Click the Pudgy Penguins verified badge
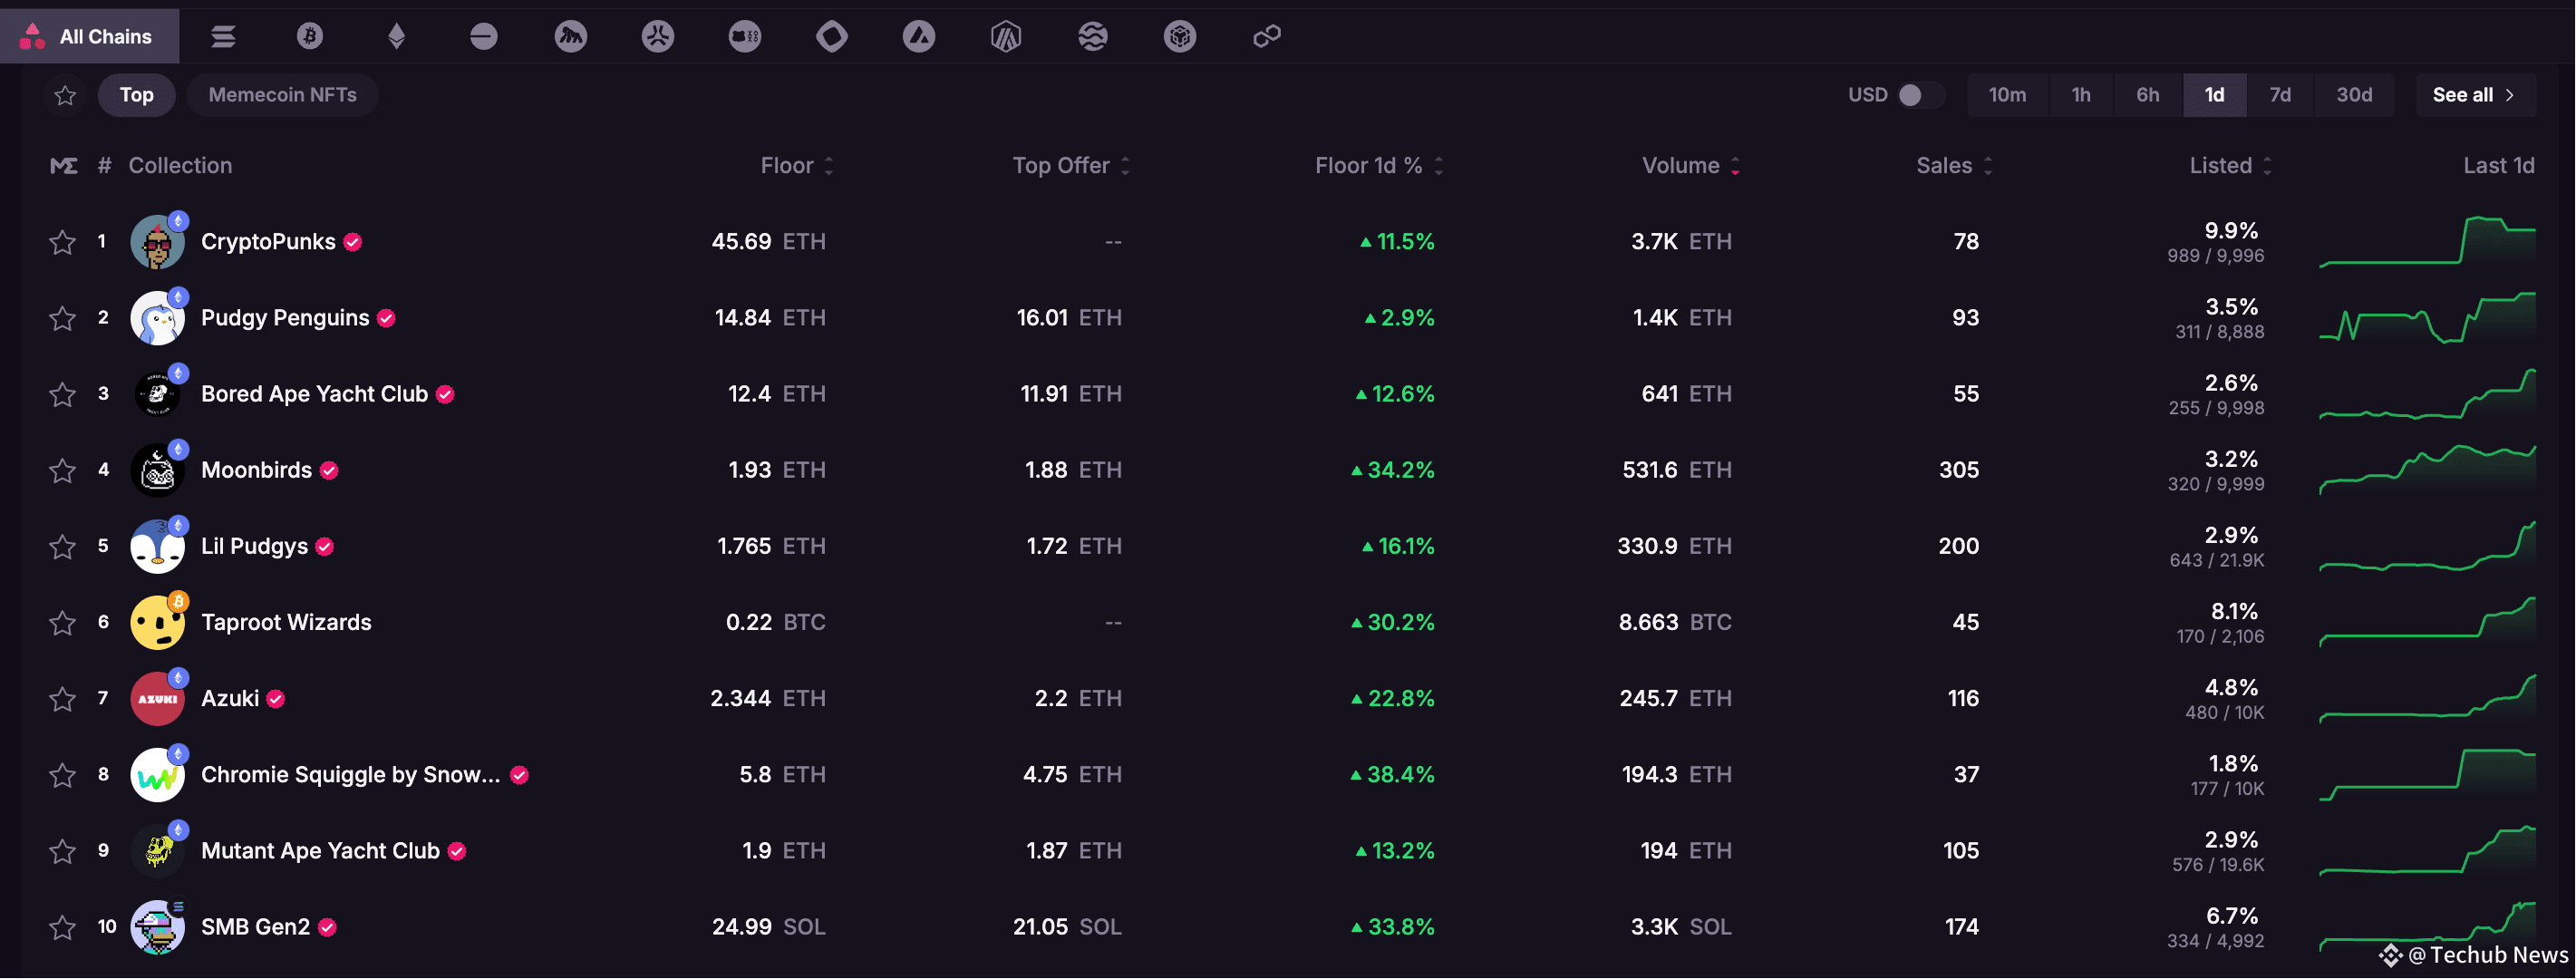 387,319
